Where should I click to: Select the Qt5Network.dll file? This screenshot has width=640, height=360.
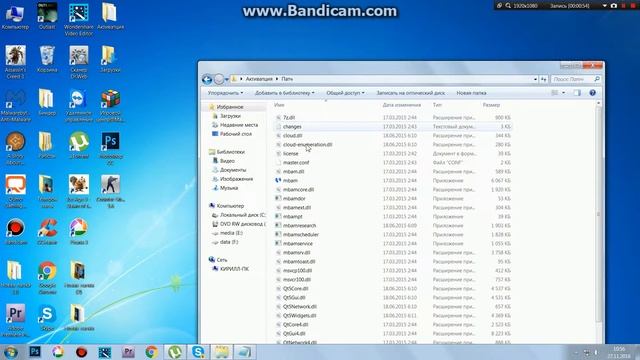300,307
